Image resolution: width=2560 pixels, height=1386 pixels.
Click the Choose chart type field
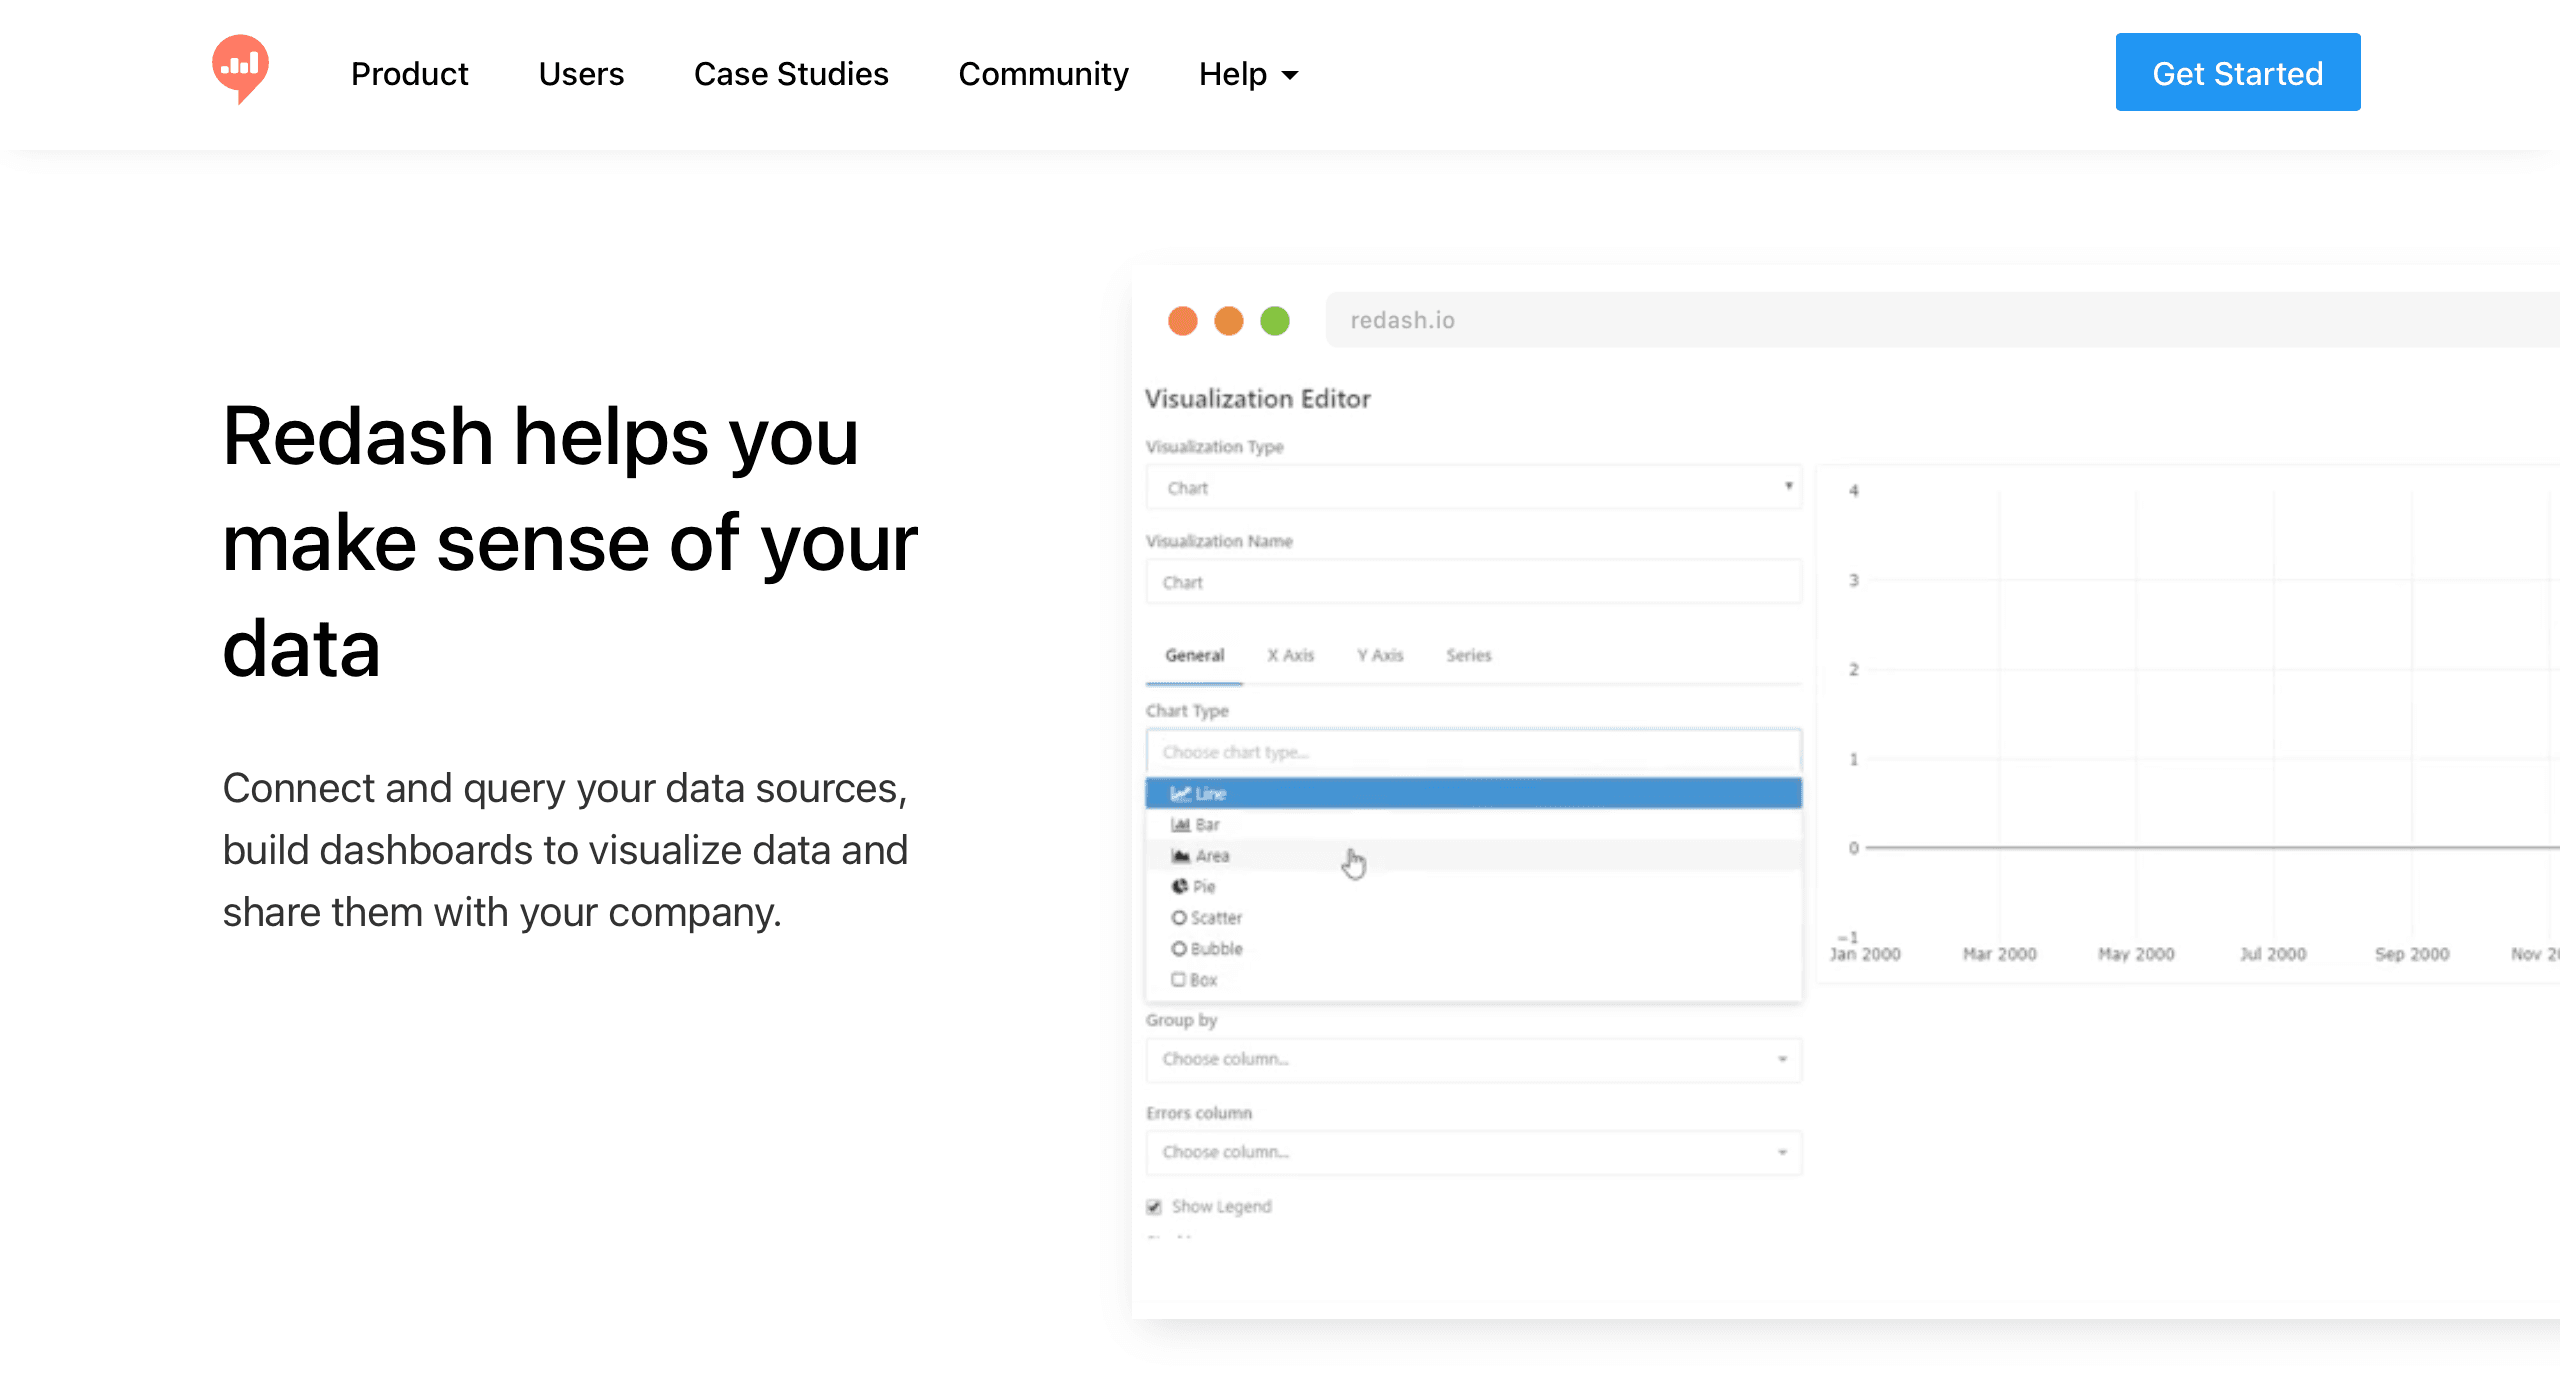(x=1473, y=751)
